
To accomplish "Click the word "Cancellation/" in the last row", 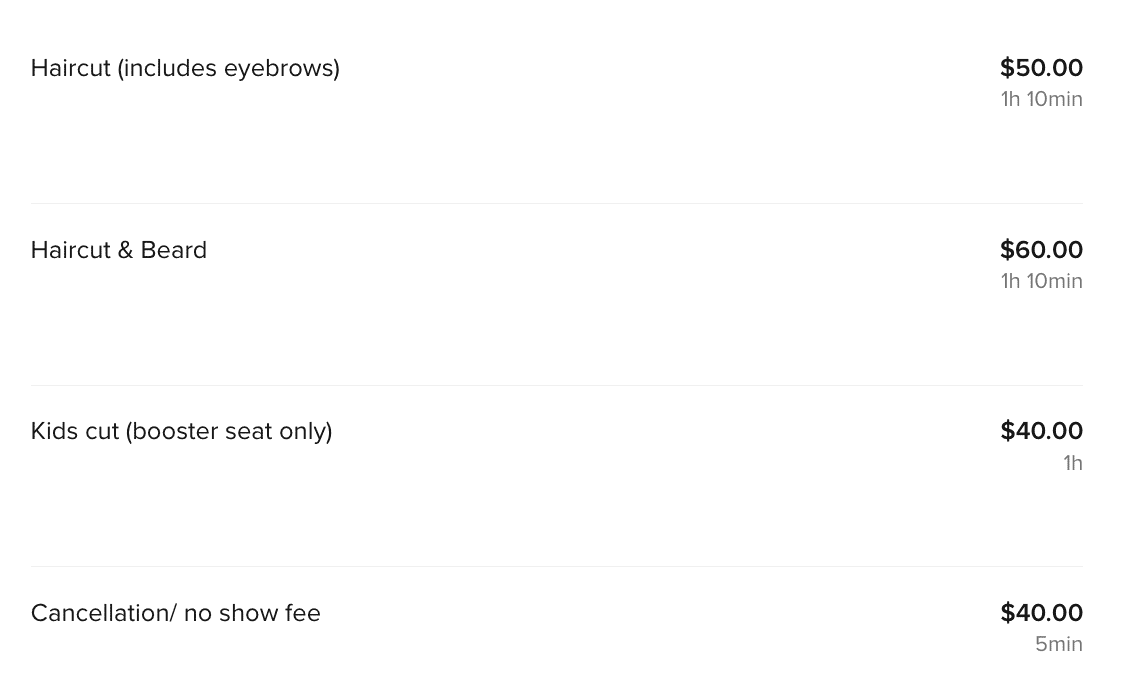I will (x=103, y=613).
